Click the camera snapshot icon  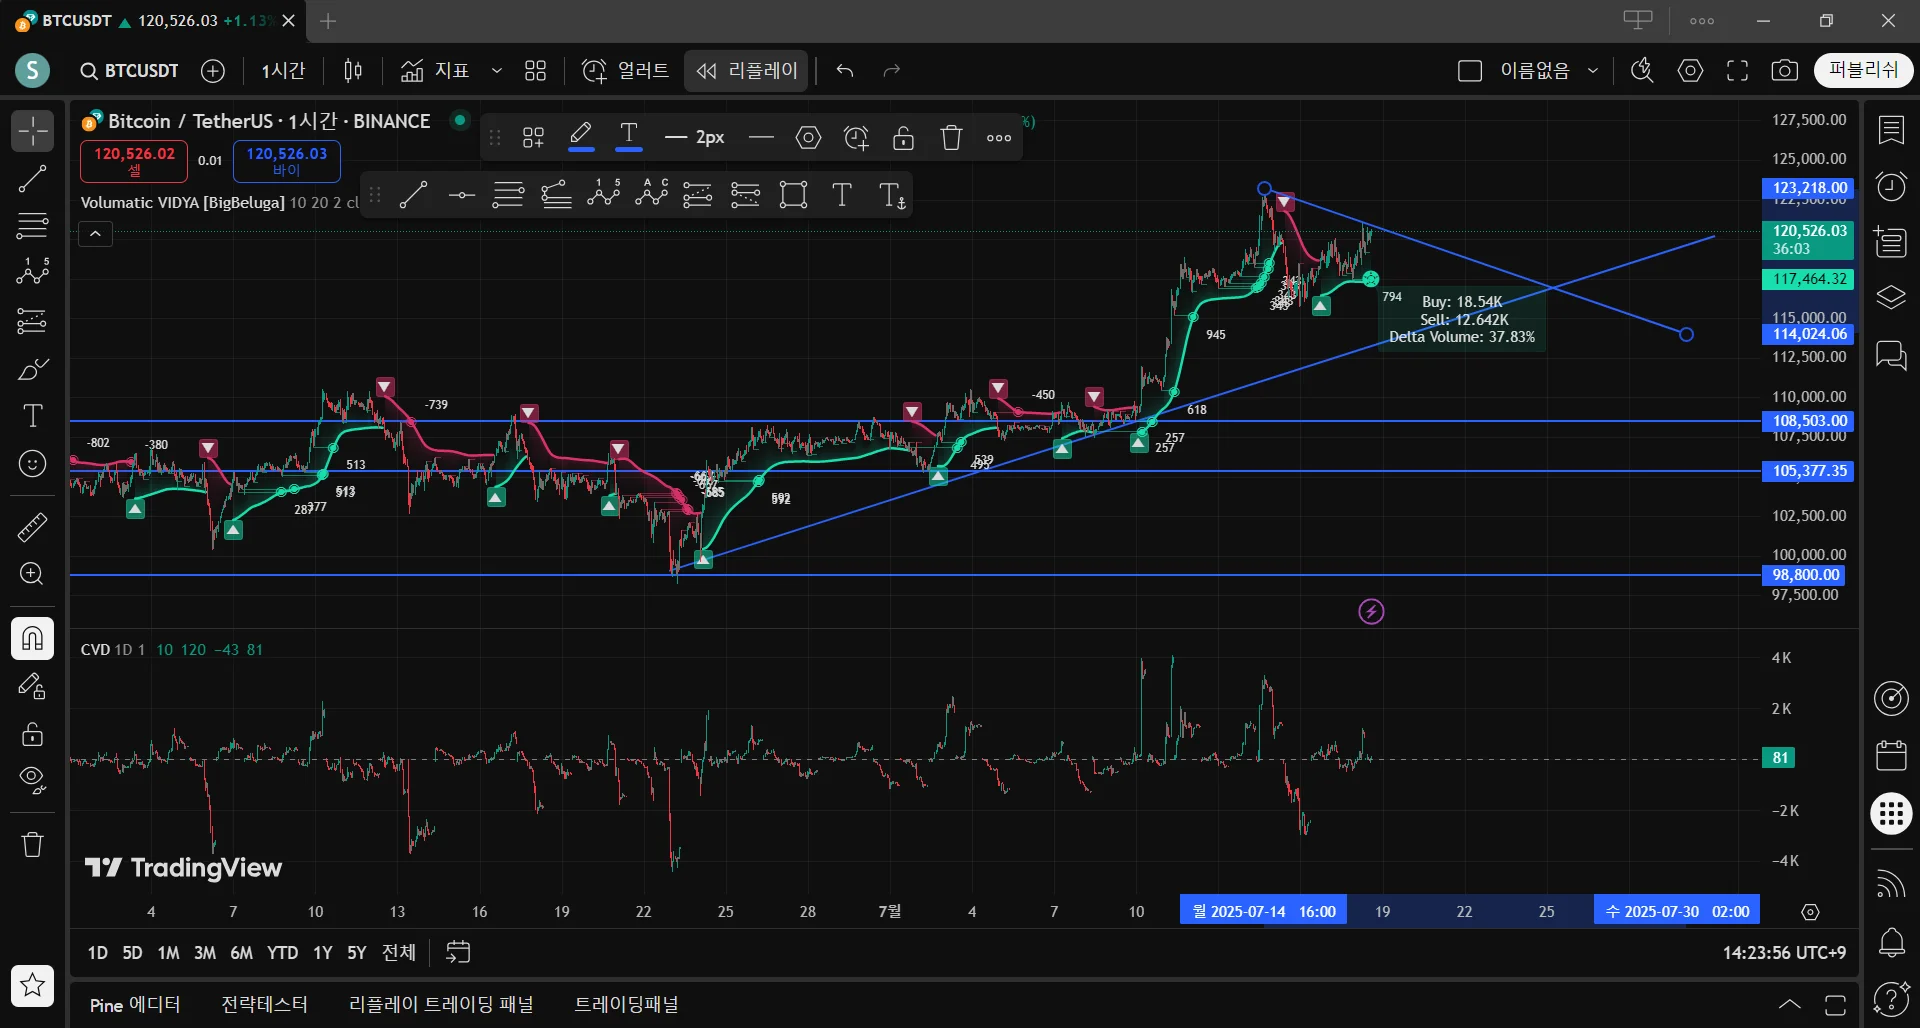[x=1784, y=71]
